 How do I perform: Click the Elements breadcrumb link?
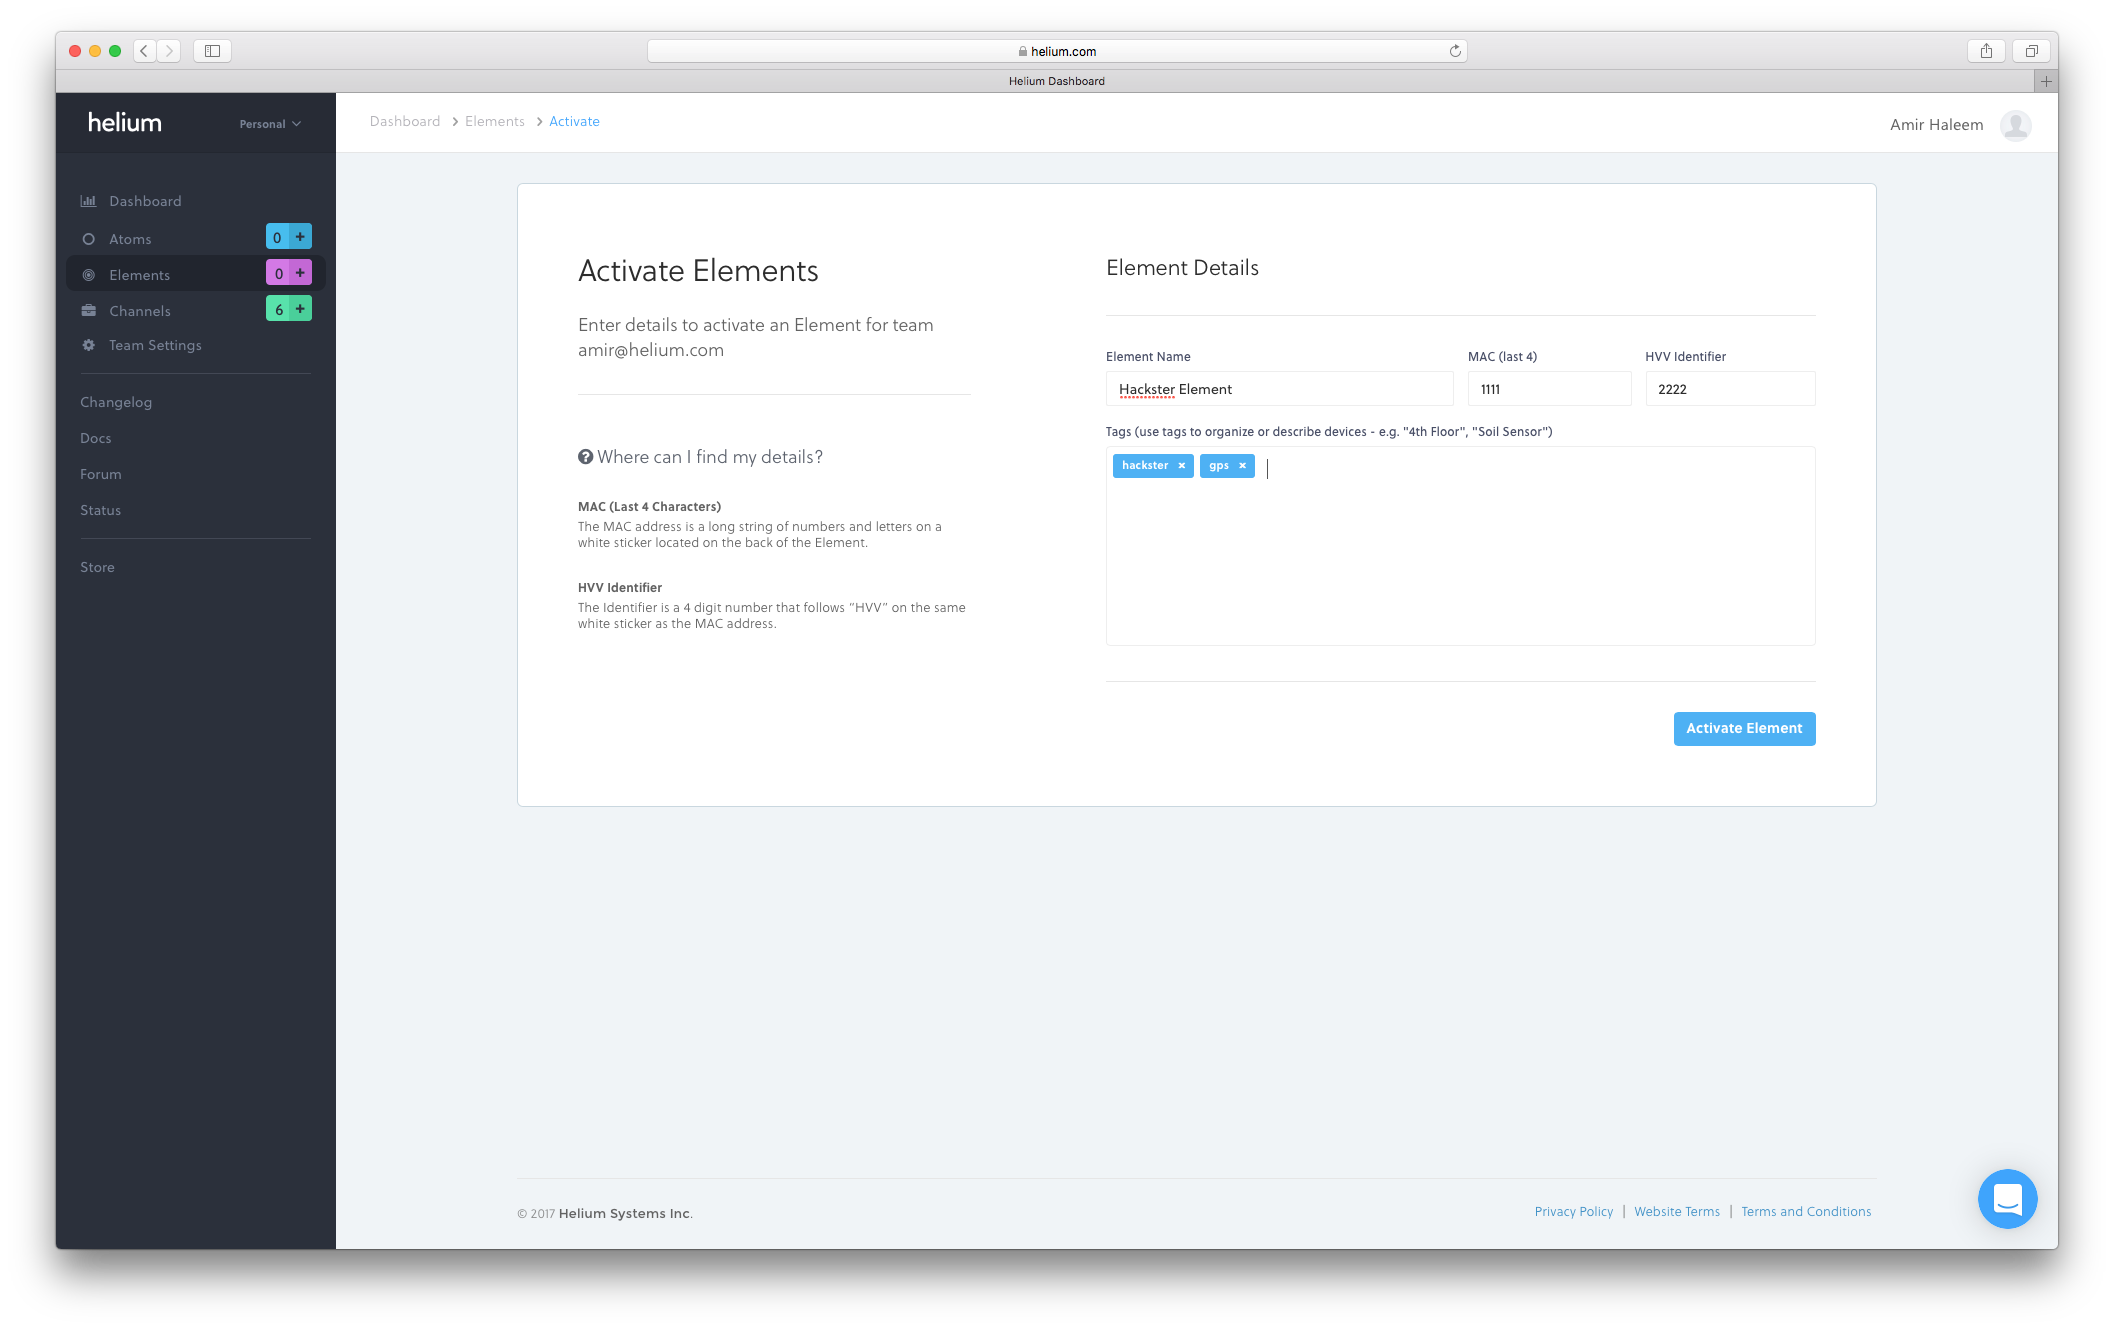click(494, 121)
